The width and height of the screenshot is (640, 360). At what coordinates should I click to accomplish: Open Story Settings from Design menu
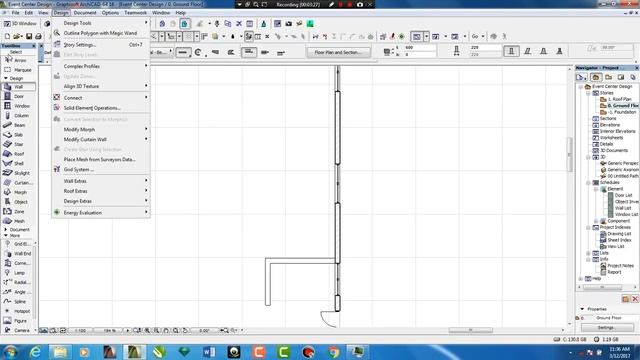(x=101, y=44)
